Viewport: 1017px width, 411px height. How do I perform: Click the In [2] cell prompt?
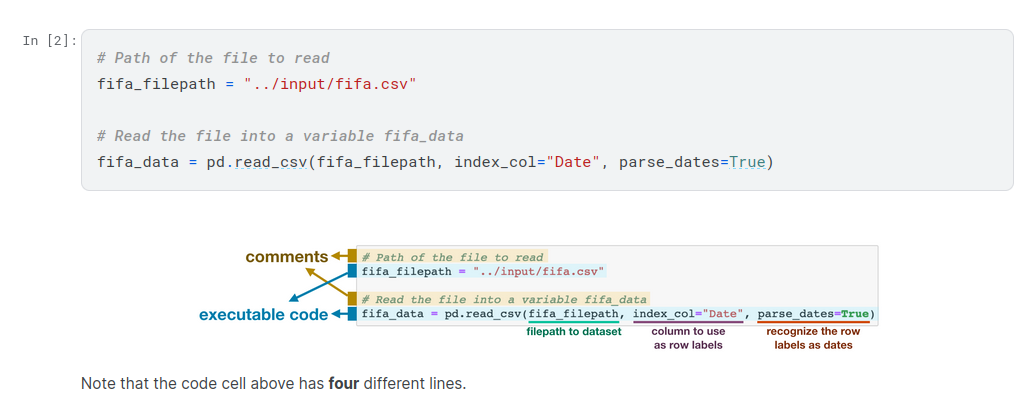pos(49,40)
